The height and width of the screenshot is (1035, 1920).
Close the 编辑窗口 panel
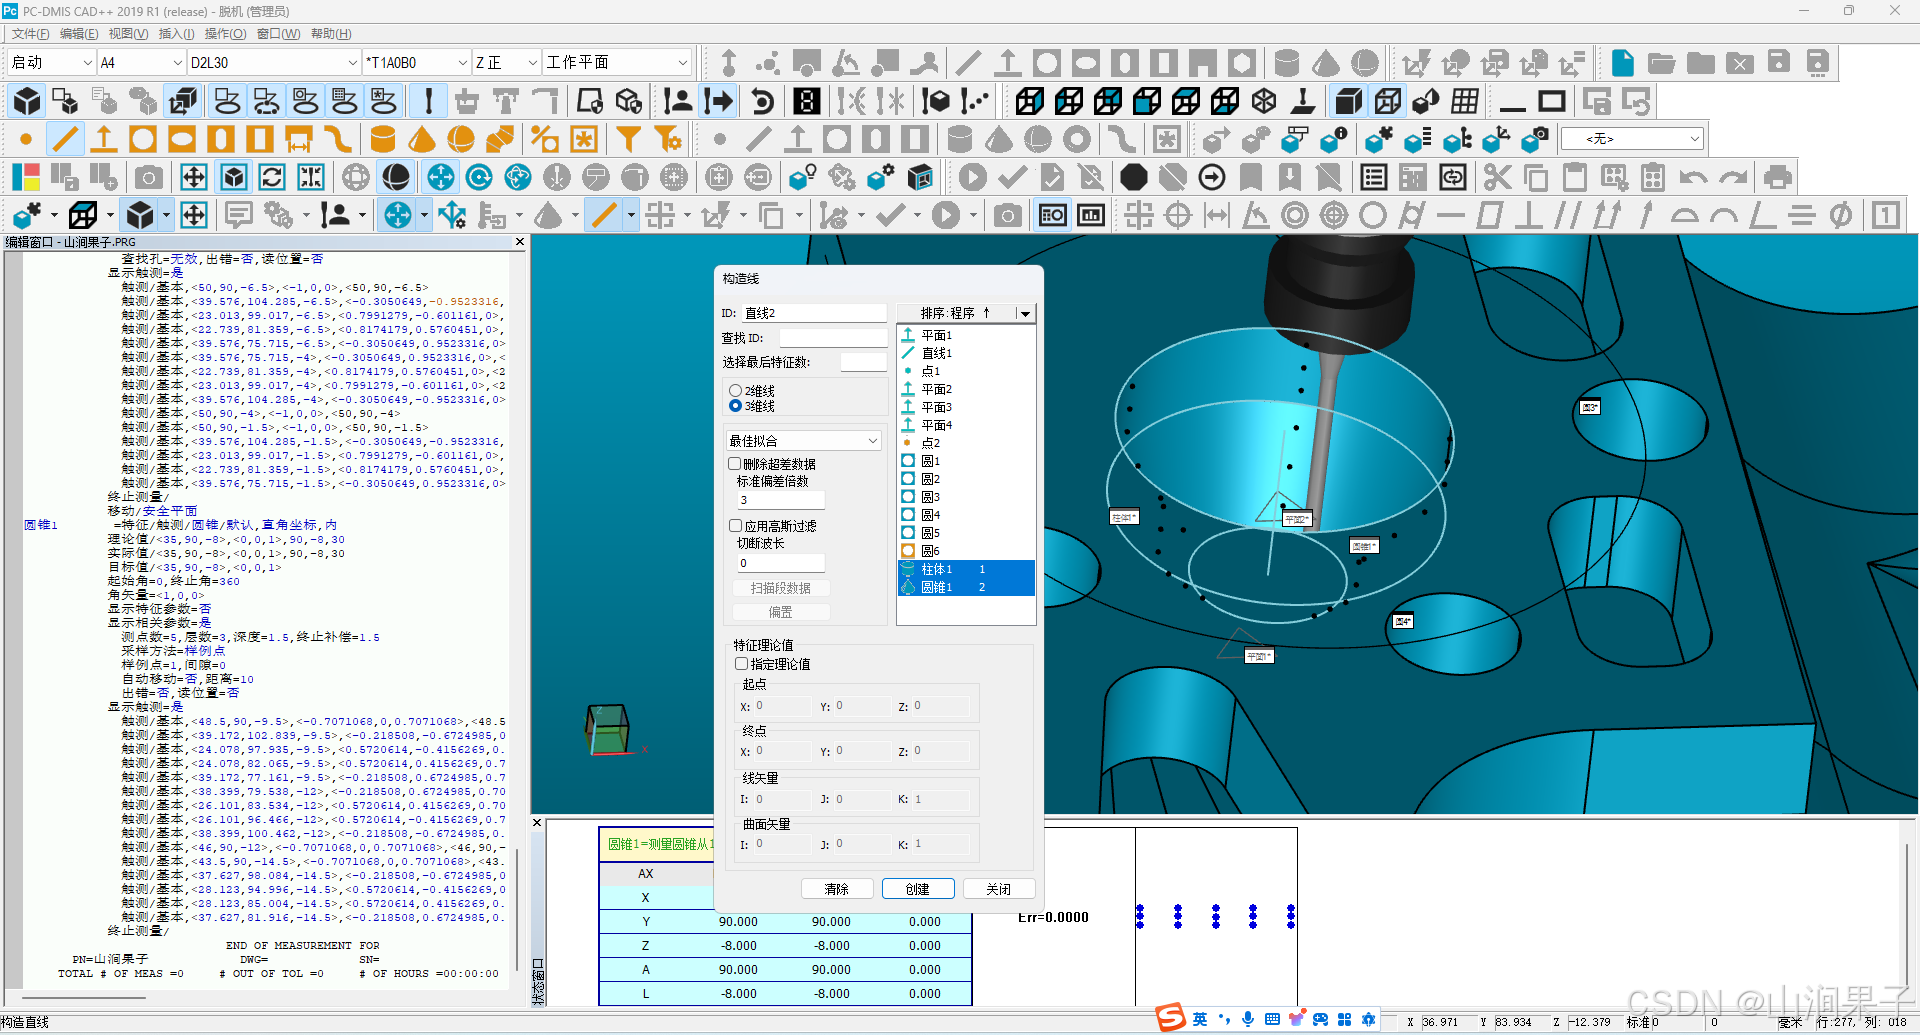[520, 242]
